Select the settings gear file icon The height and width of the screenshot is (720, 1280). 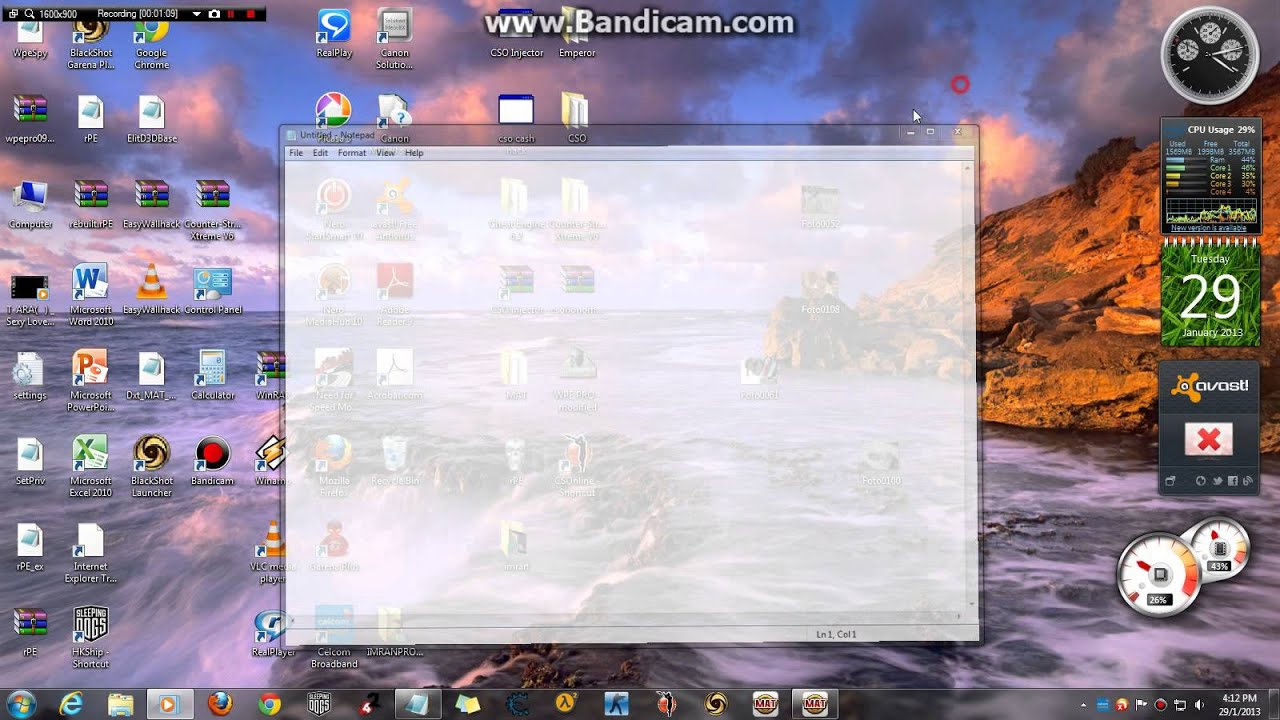coord(30,376)
